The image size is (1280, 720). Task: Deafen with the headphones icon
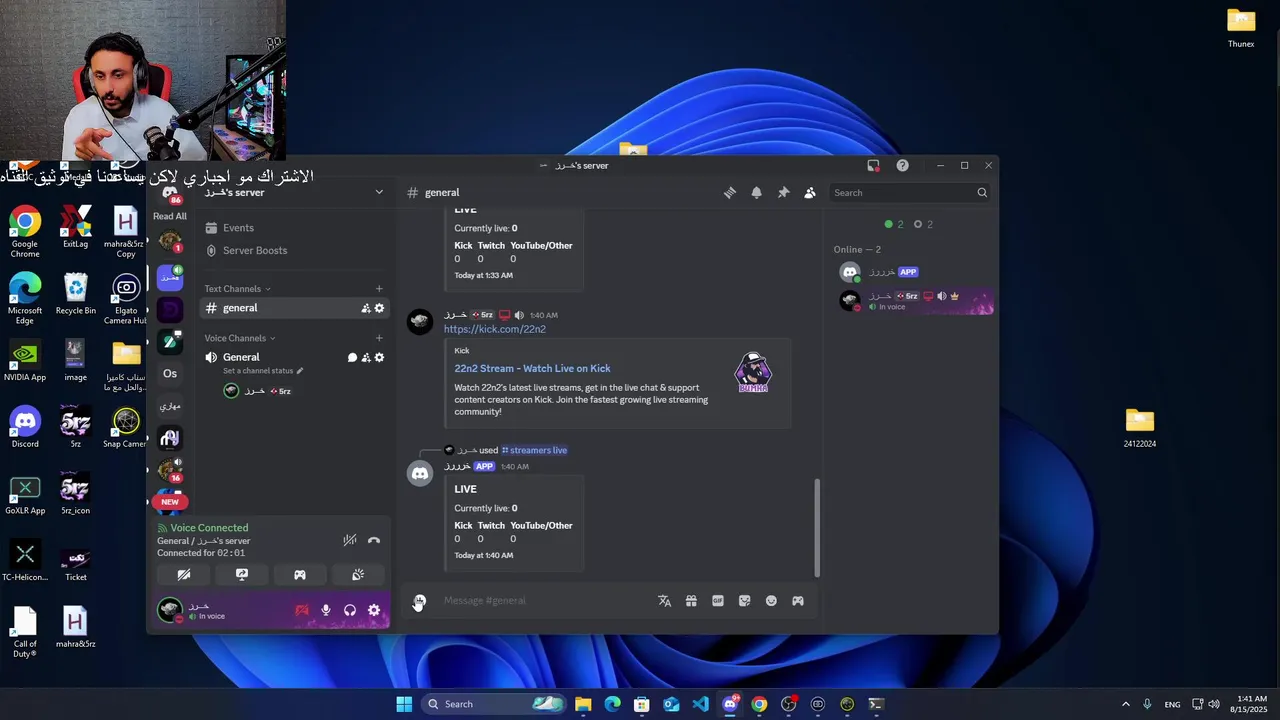pyautogui.click(x=350, y=610)
